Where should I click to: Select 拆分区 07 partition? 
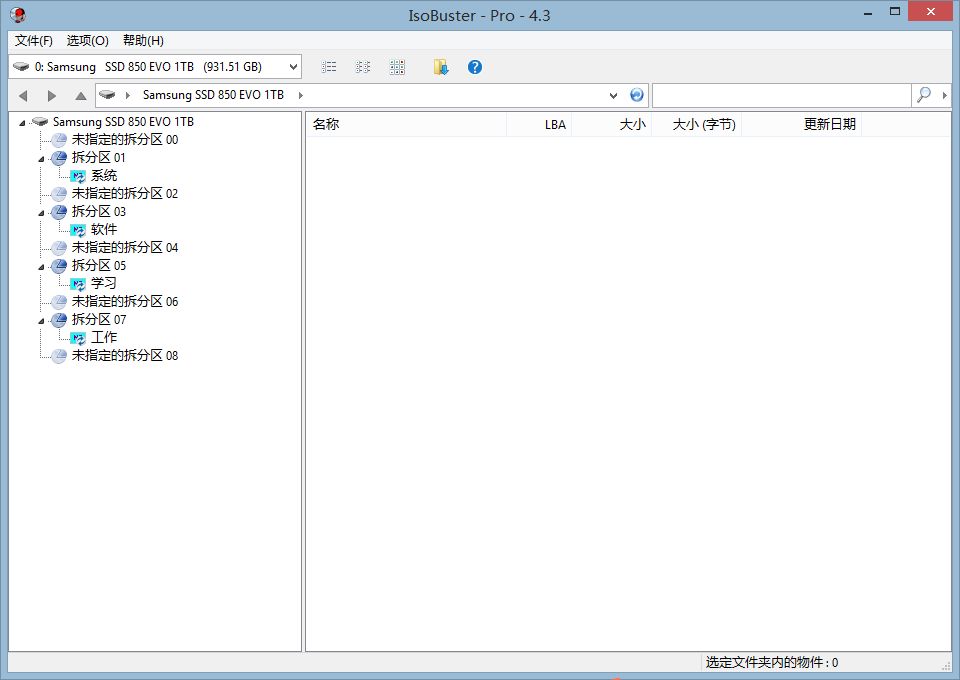pos(99,319)
